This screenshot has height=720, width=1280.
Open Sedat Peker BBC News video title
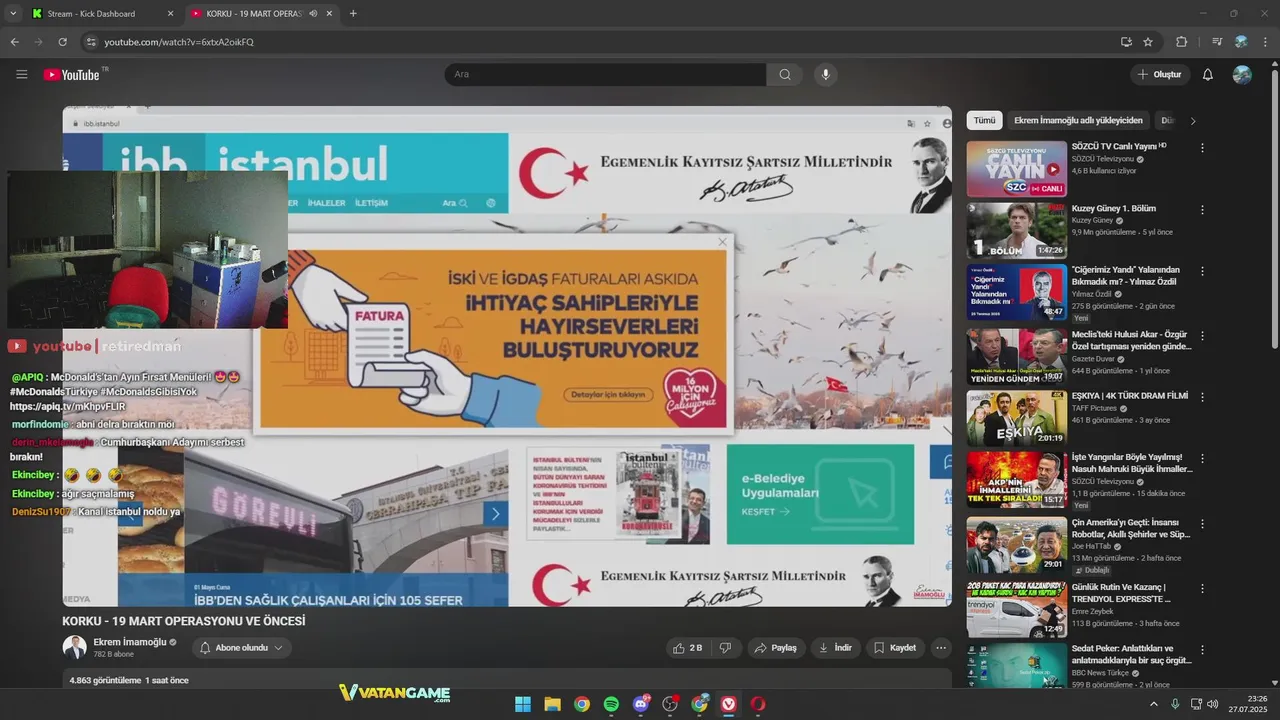[x=1131, y=654]
